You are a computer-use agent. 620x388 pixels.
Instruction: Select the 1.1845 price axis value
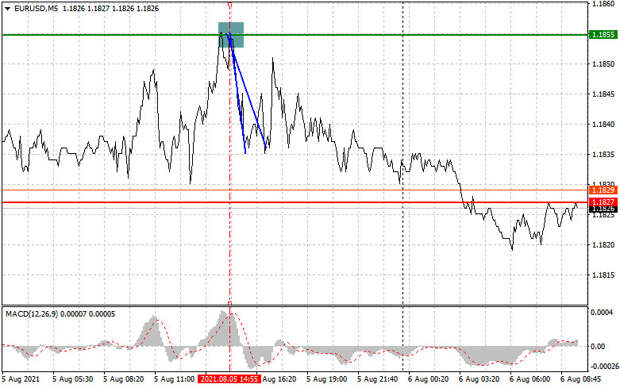pyautogui.click(x=603, y=94)
